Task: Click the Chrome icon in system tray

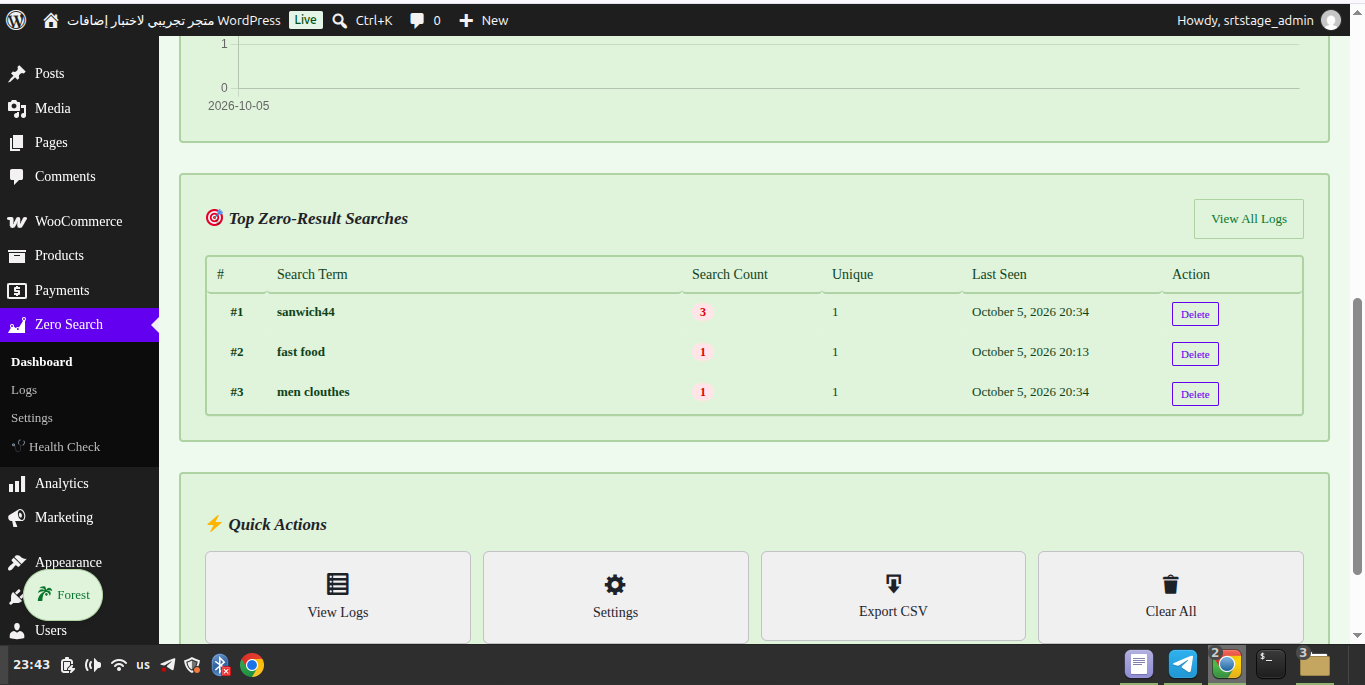Action: pos(252,665)
